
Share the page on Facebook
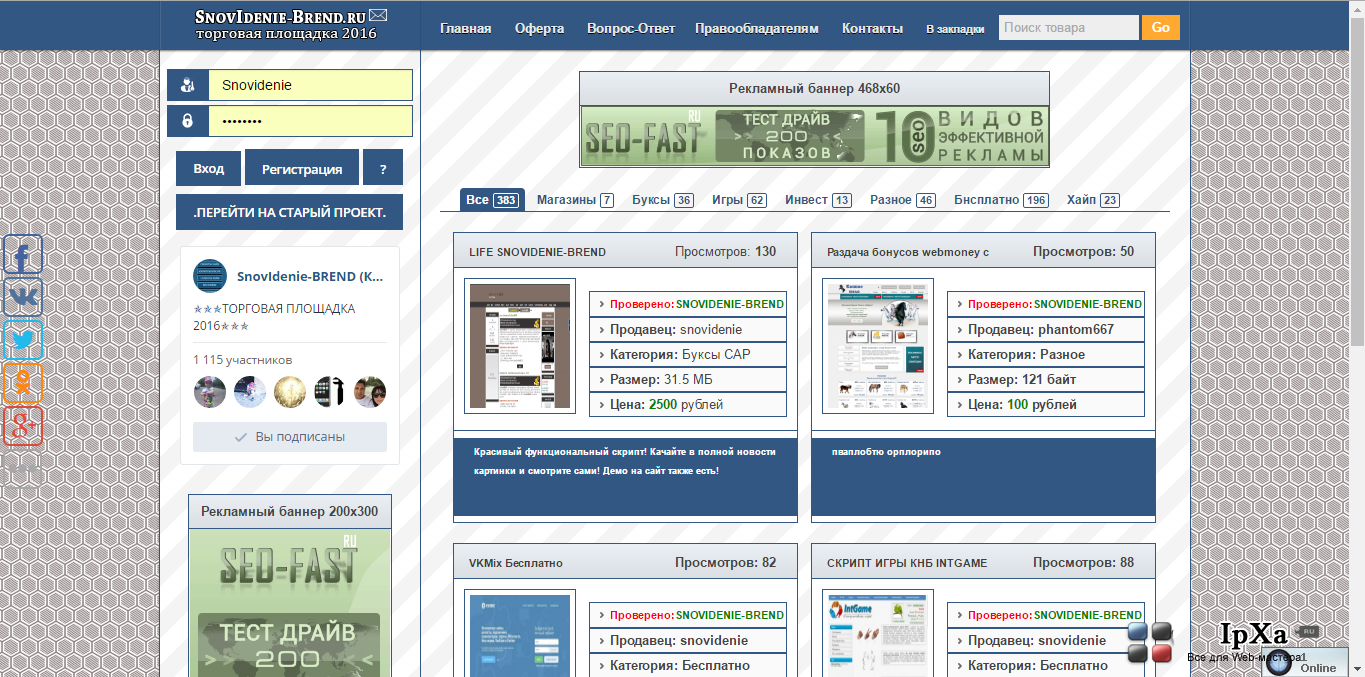click(x=23, y=255)
